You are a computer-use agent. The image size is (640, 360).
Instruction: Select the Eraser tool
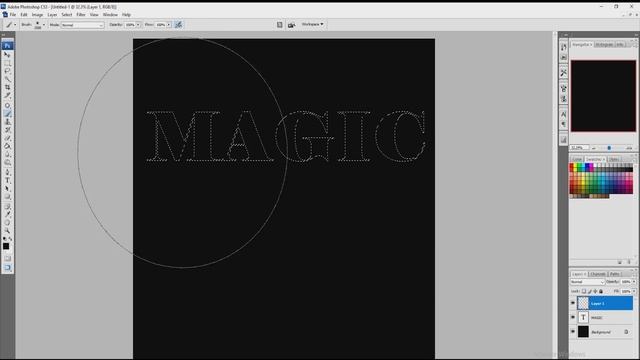pyautogui.click(x=7, y=138)
